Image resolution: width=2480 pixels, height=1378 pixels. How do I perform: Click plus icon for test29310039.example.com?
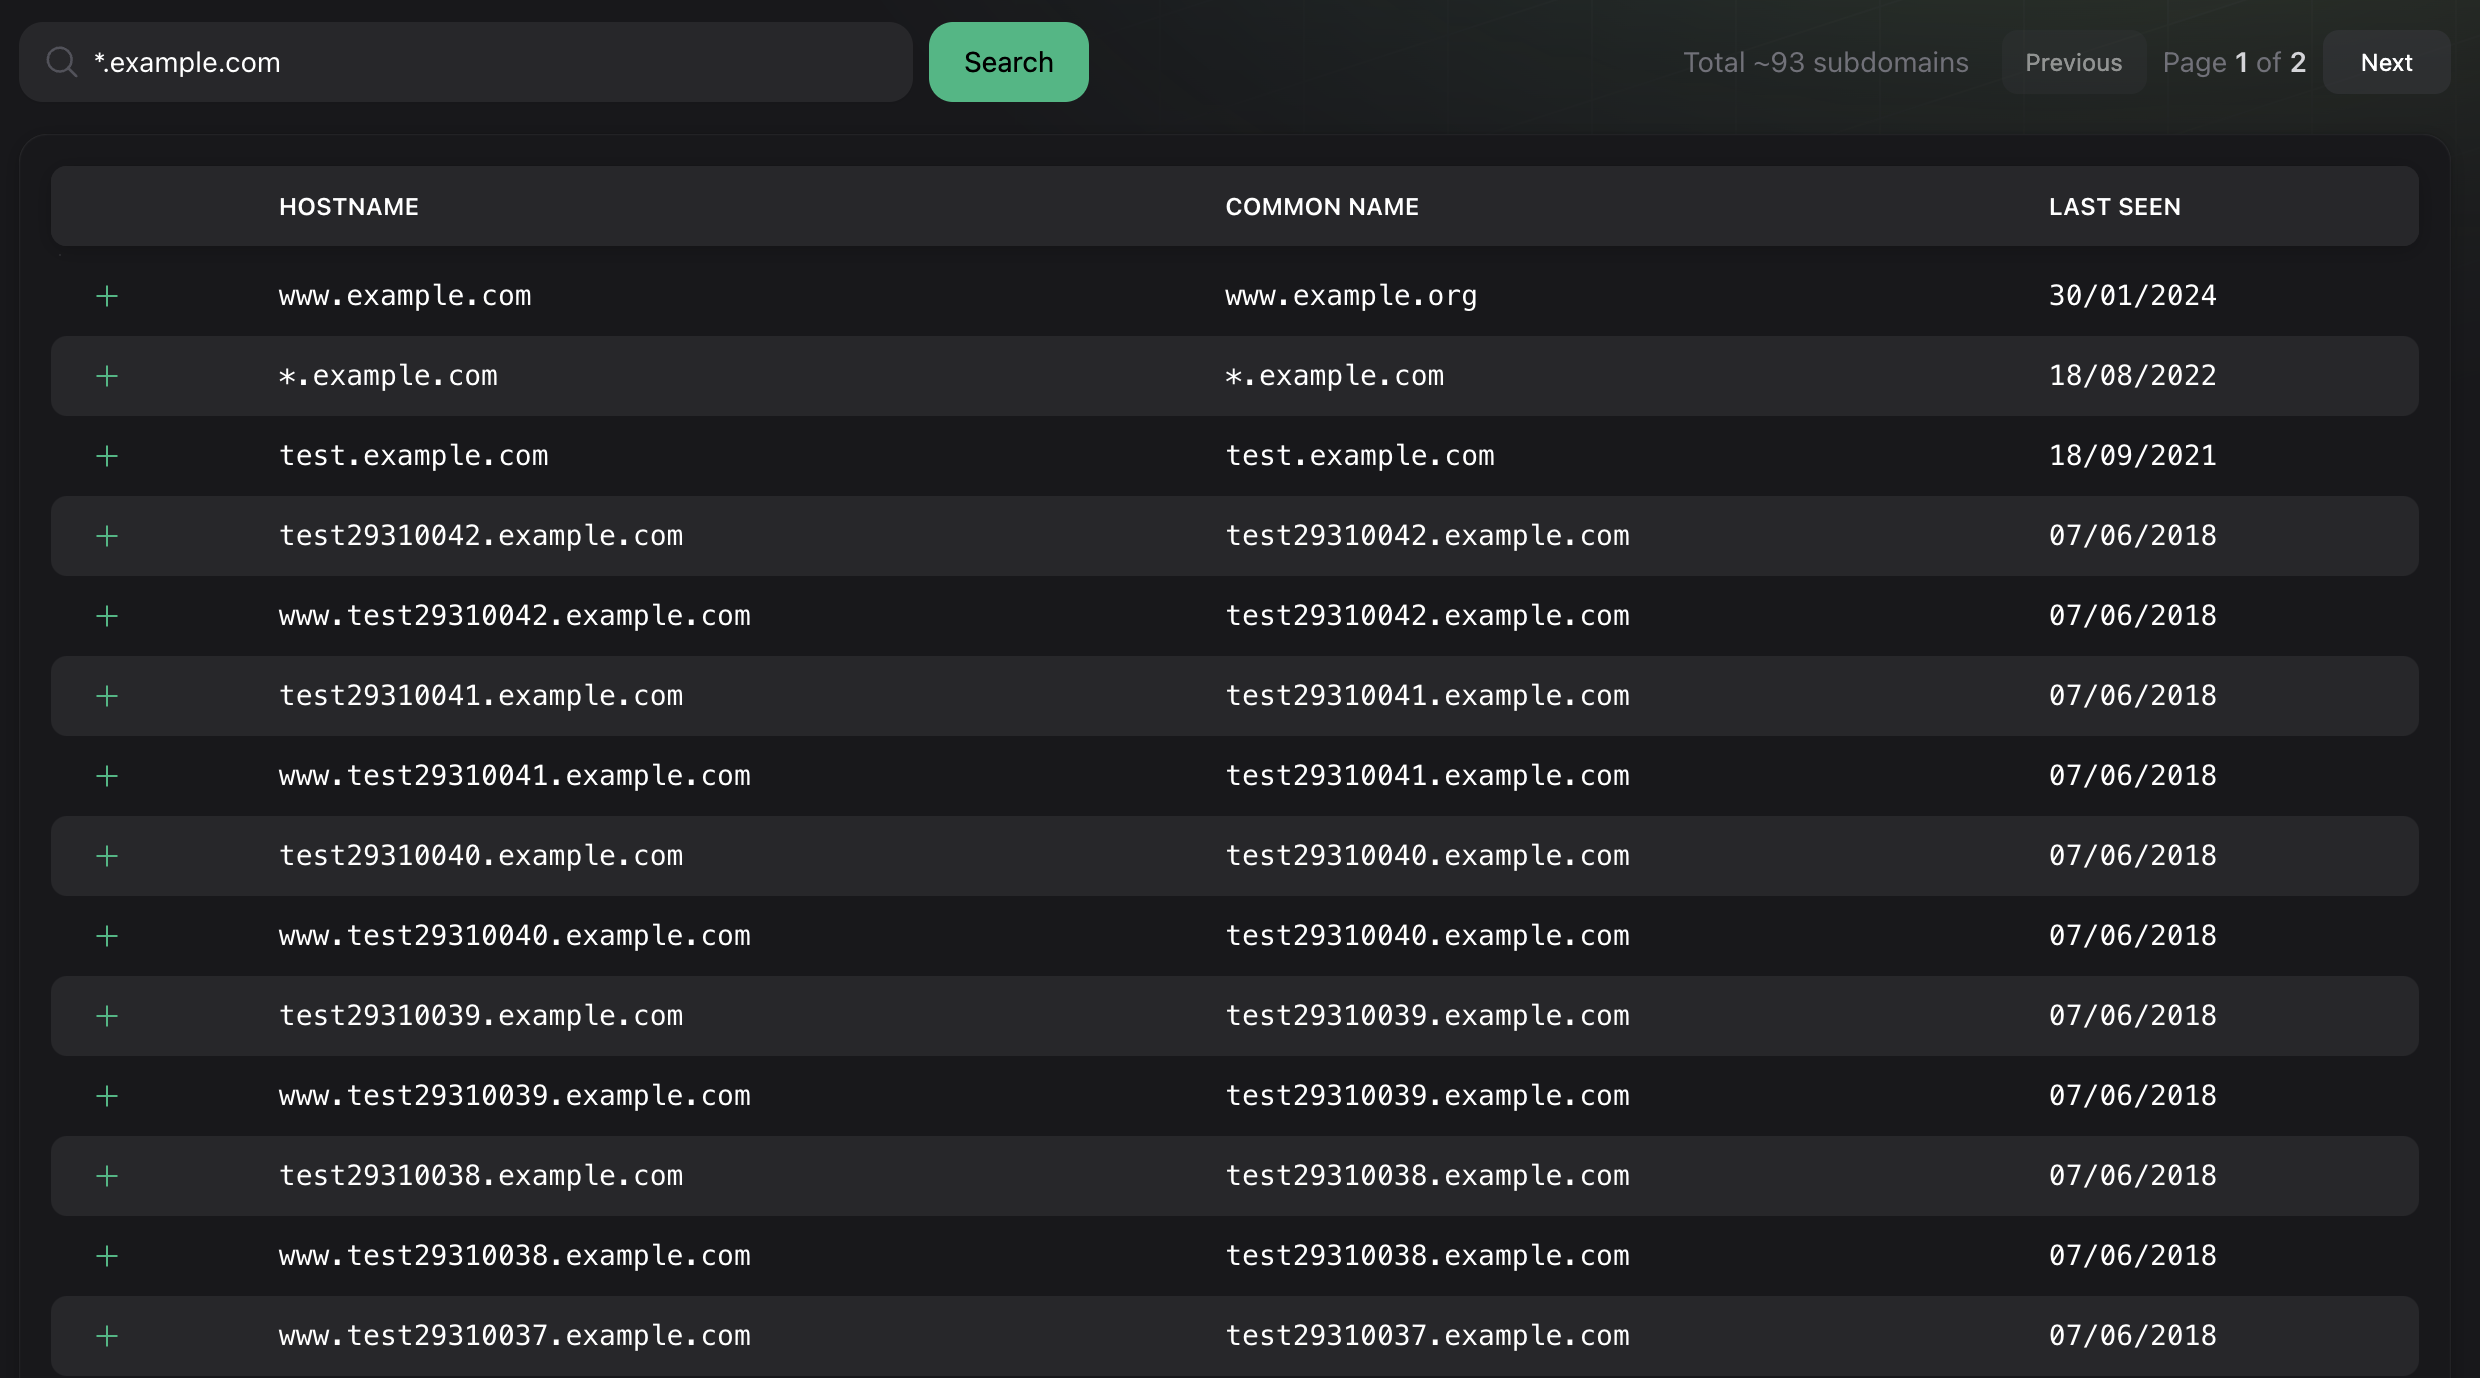click(x=107, y=1016)
